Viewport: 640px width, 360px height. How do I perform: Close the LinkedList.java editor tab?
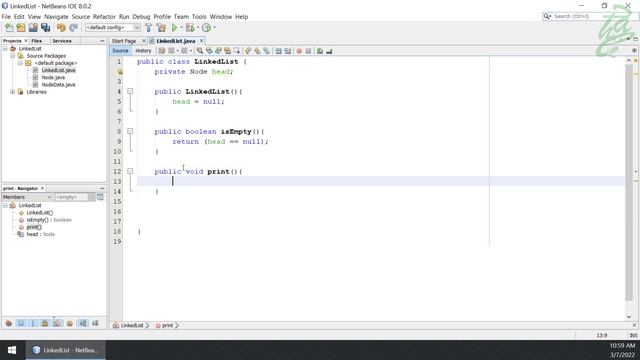(202, 41)
